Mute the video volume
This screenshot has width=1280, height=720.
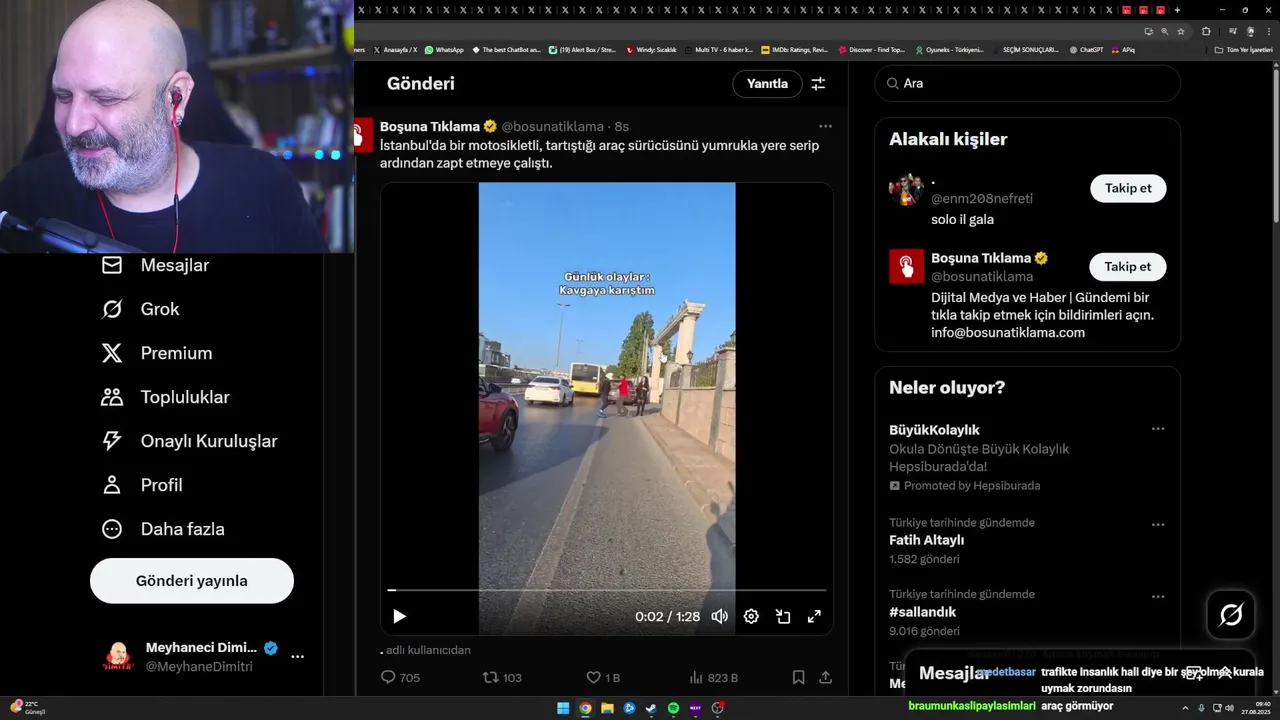719,617
